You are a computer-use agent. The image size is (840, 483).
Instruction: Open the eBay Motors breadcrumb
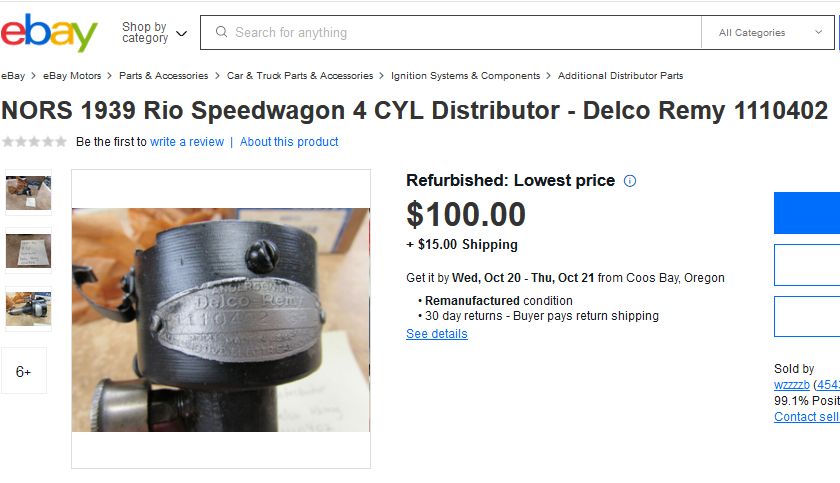[72, 76]
